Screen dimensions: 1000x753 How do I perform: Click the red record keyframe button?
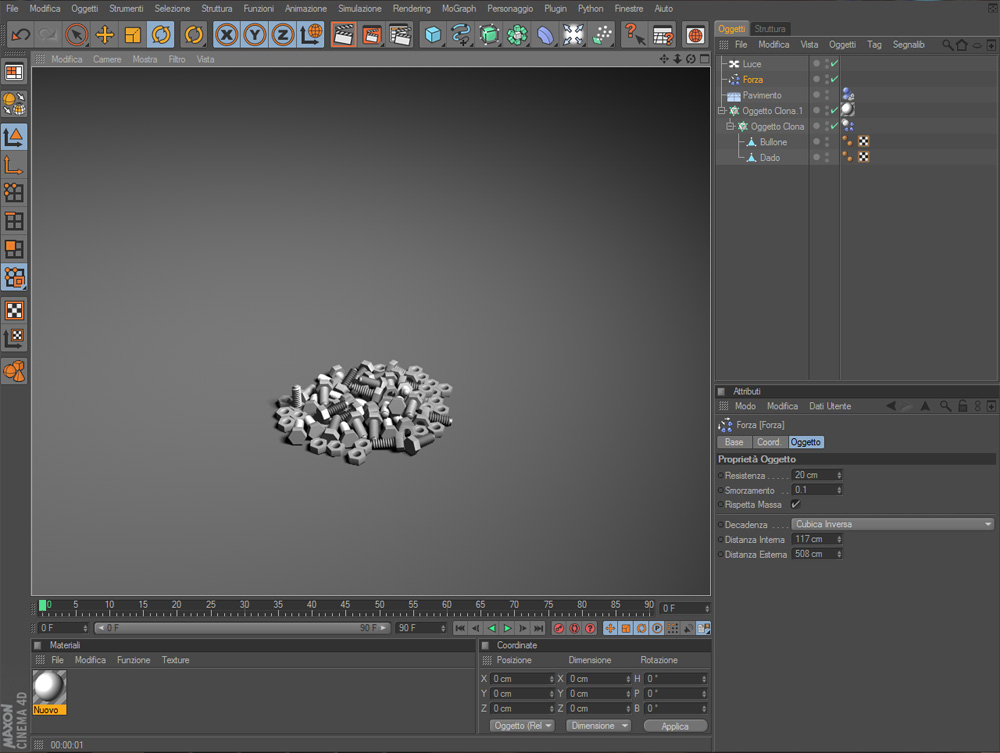click(x=559, y=628)
